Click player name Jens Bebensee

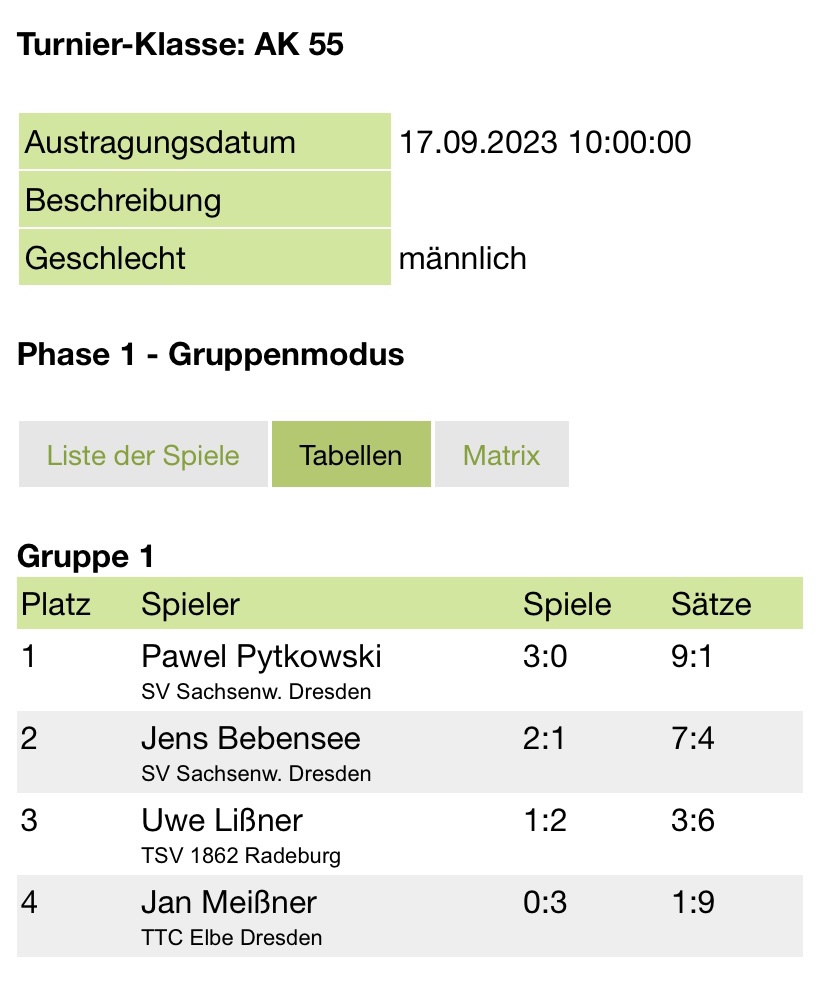tap(250, 738)
